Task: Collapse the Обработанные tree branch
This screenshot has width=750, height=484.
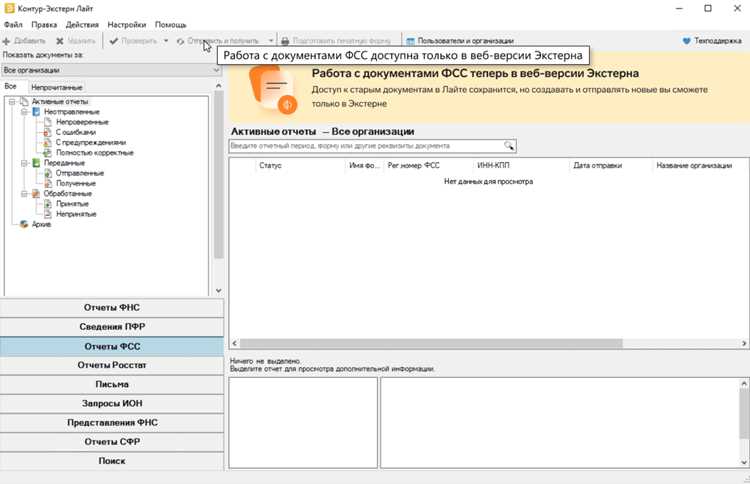Action: [24, 193]
